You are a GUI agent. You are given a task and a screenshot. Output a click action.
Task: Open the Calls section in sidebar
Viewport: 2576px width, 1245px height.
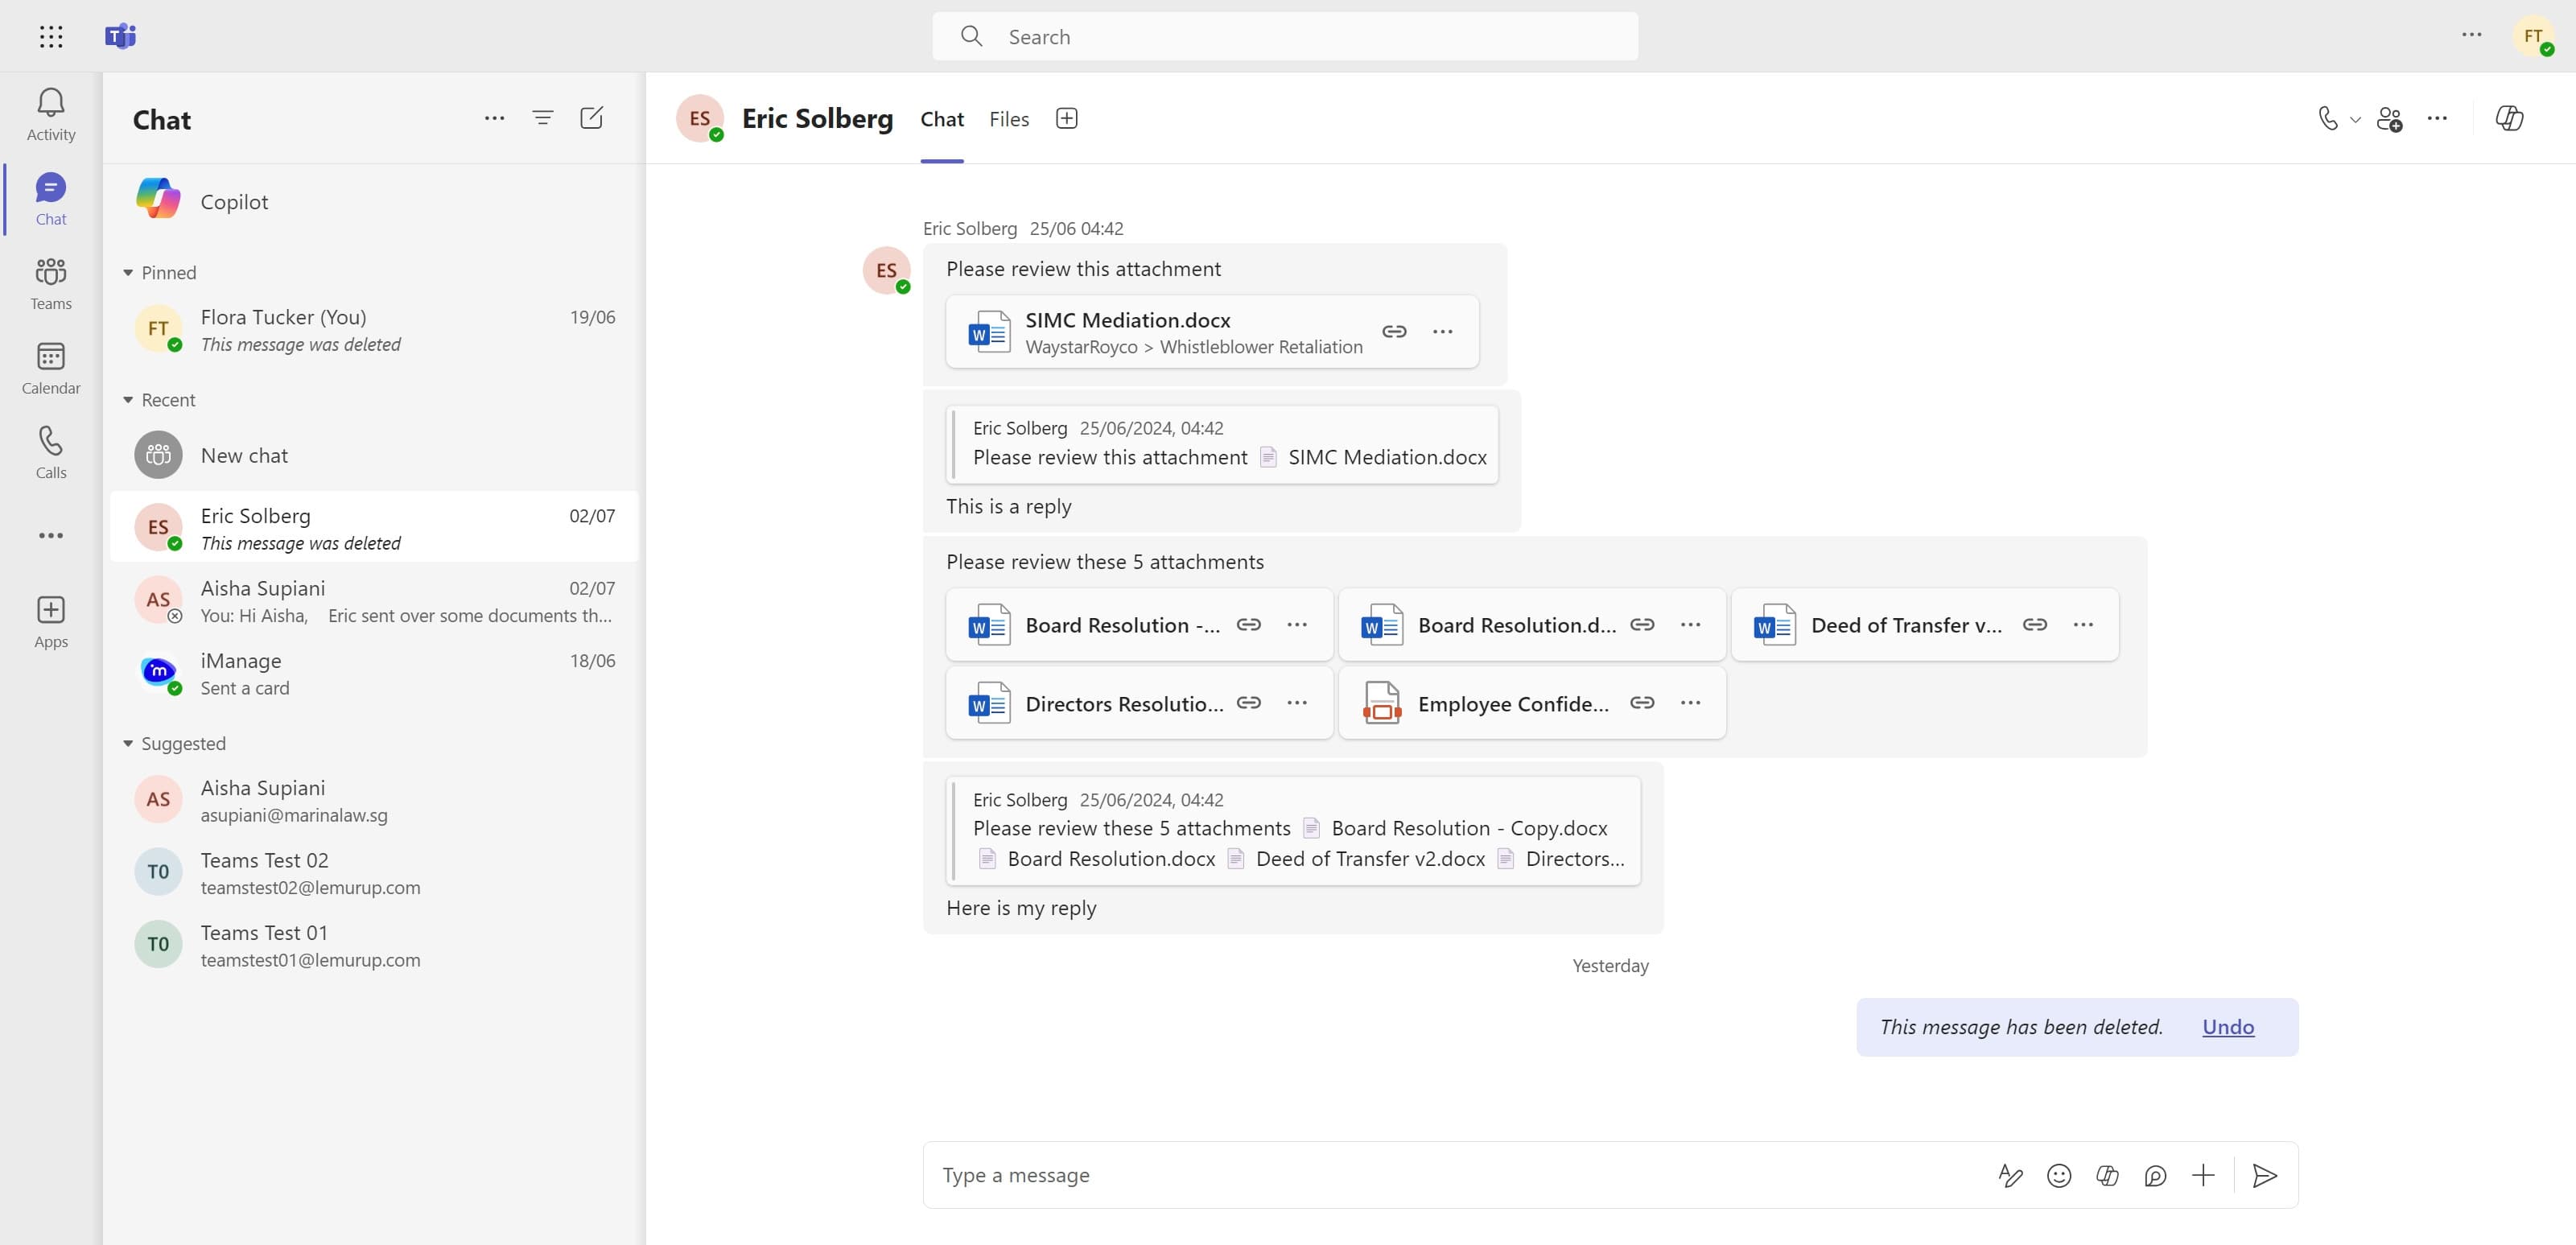tap(51, 453)
